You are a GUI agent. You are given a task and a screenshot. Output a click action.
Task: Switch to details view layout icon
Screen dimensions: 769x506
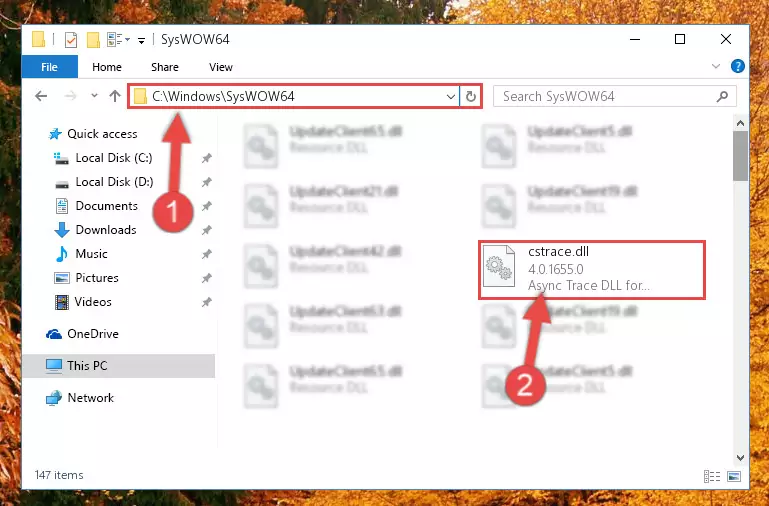click(x=712, y=476)
